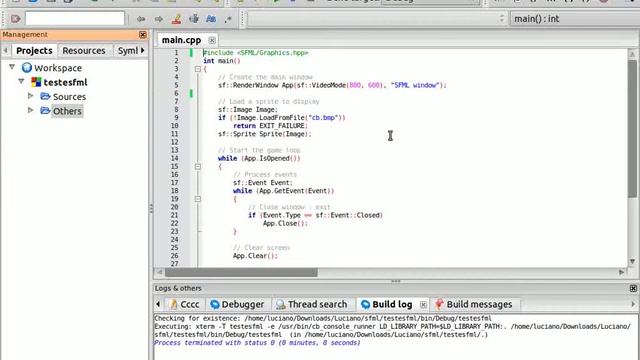Click the 'int main()' code line
Viewport: 640px width, 360px height.
222,61
